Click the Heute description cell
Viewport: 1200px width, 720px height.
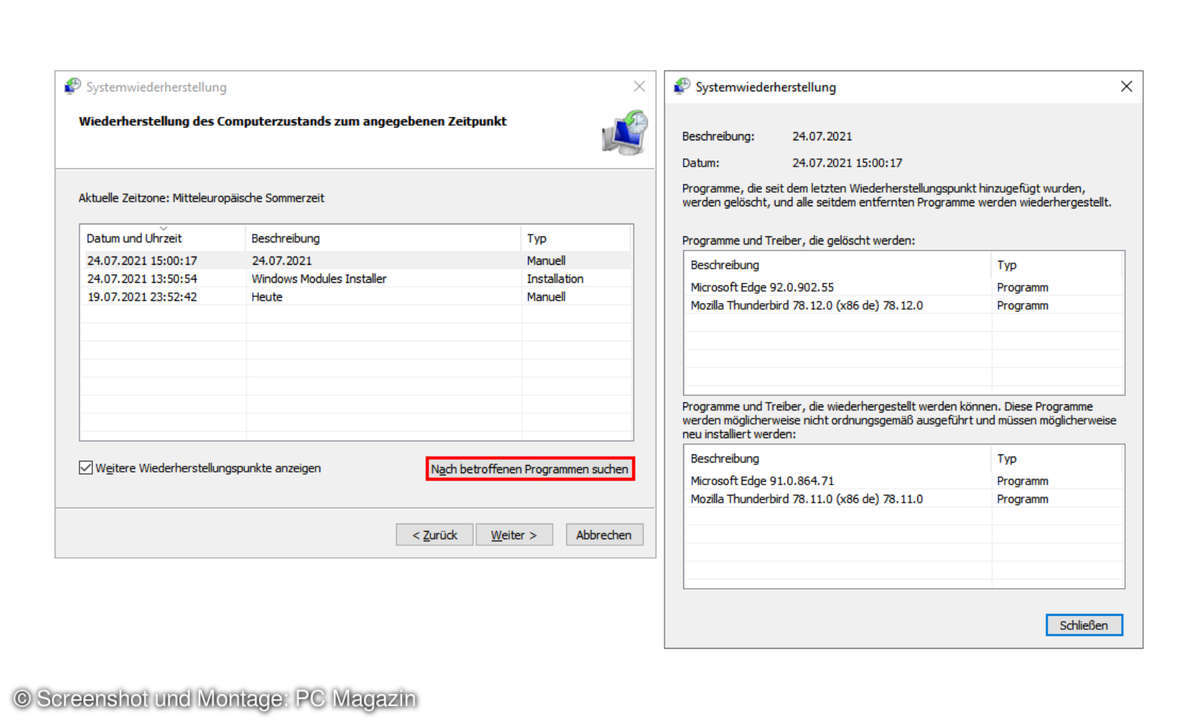[x=267, y=296]
